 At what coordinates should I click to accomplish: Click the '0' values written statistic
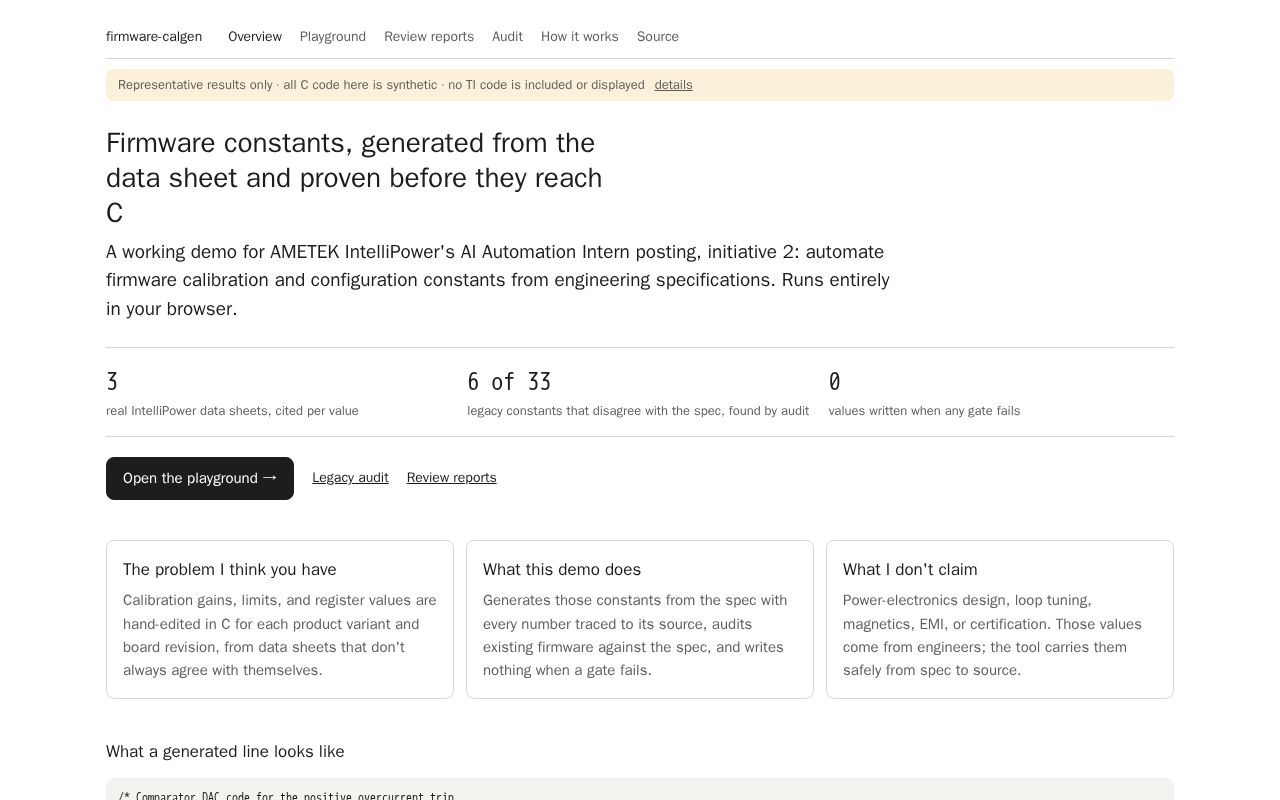[835, 382]
